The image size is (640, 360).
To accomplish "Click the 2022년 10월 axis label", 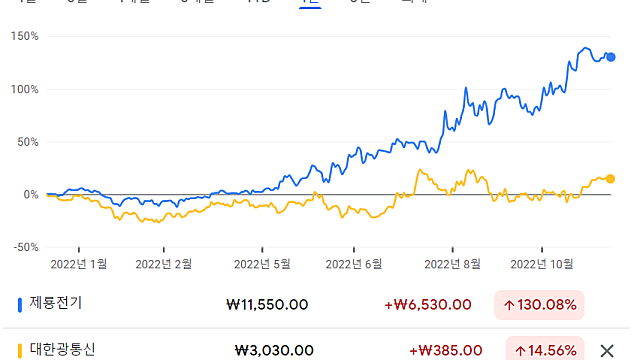I will 542,264.
